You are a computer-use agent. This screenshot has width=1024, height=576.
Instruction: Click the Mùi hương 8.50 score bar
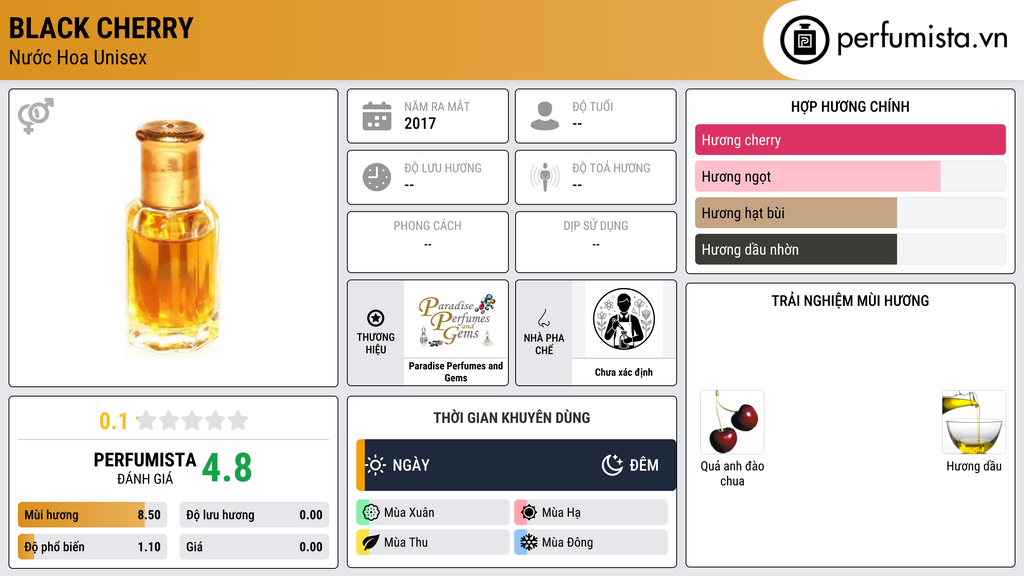[x=92, y=515]
